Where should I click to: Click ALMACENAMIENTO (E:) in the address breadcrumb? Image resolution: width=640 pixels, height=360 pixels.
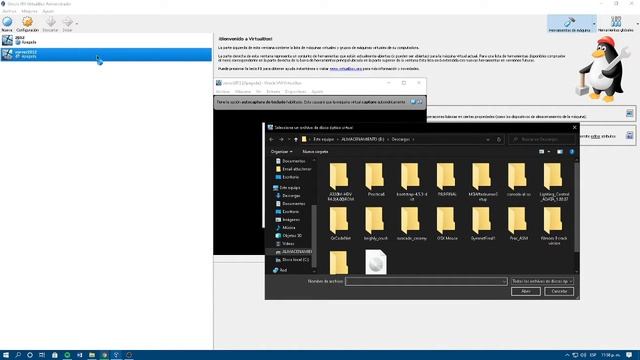pyautogui.click(x=363, y=139)
